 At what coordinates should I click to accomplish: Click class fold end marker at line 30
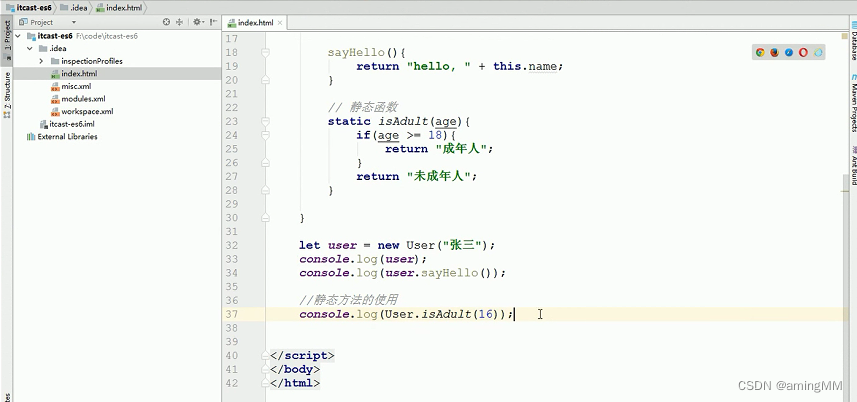(x=265, y=217)
